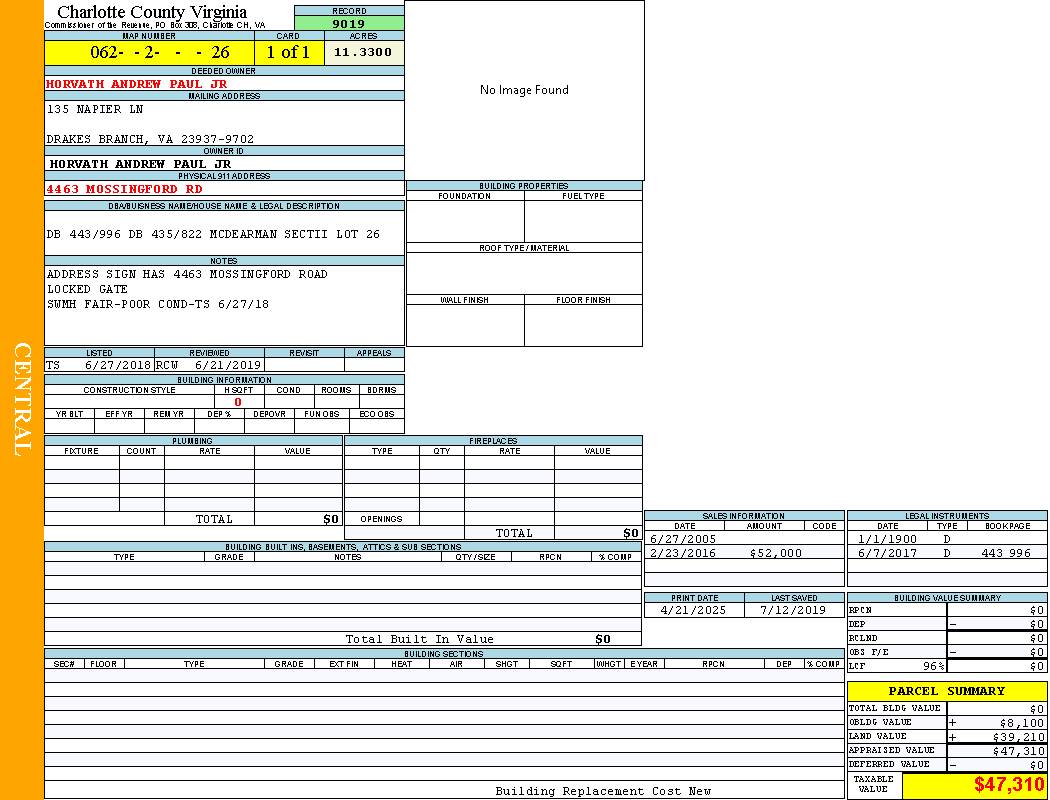Click the red taxable value $47,310

1009,785
